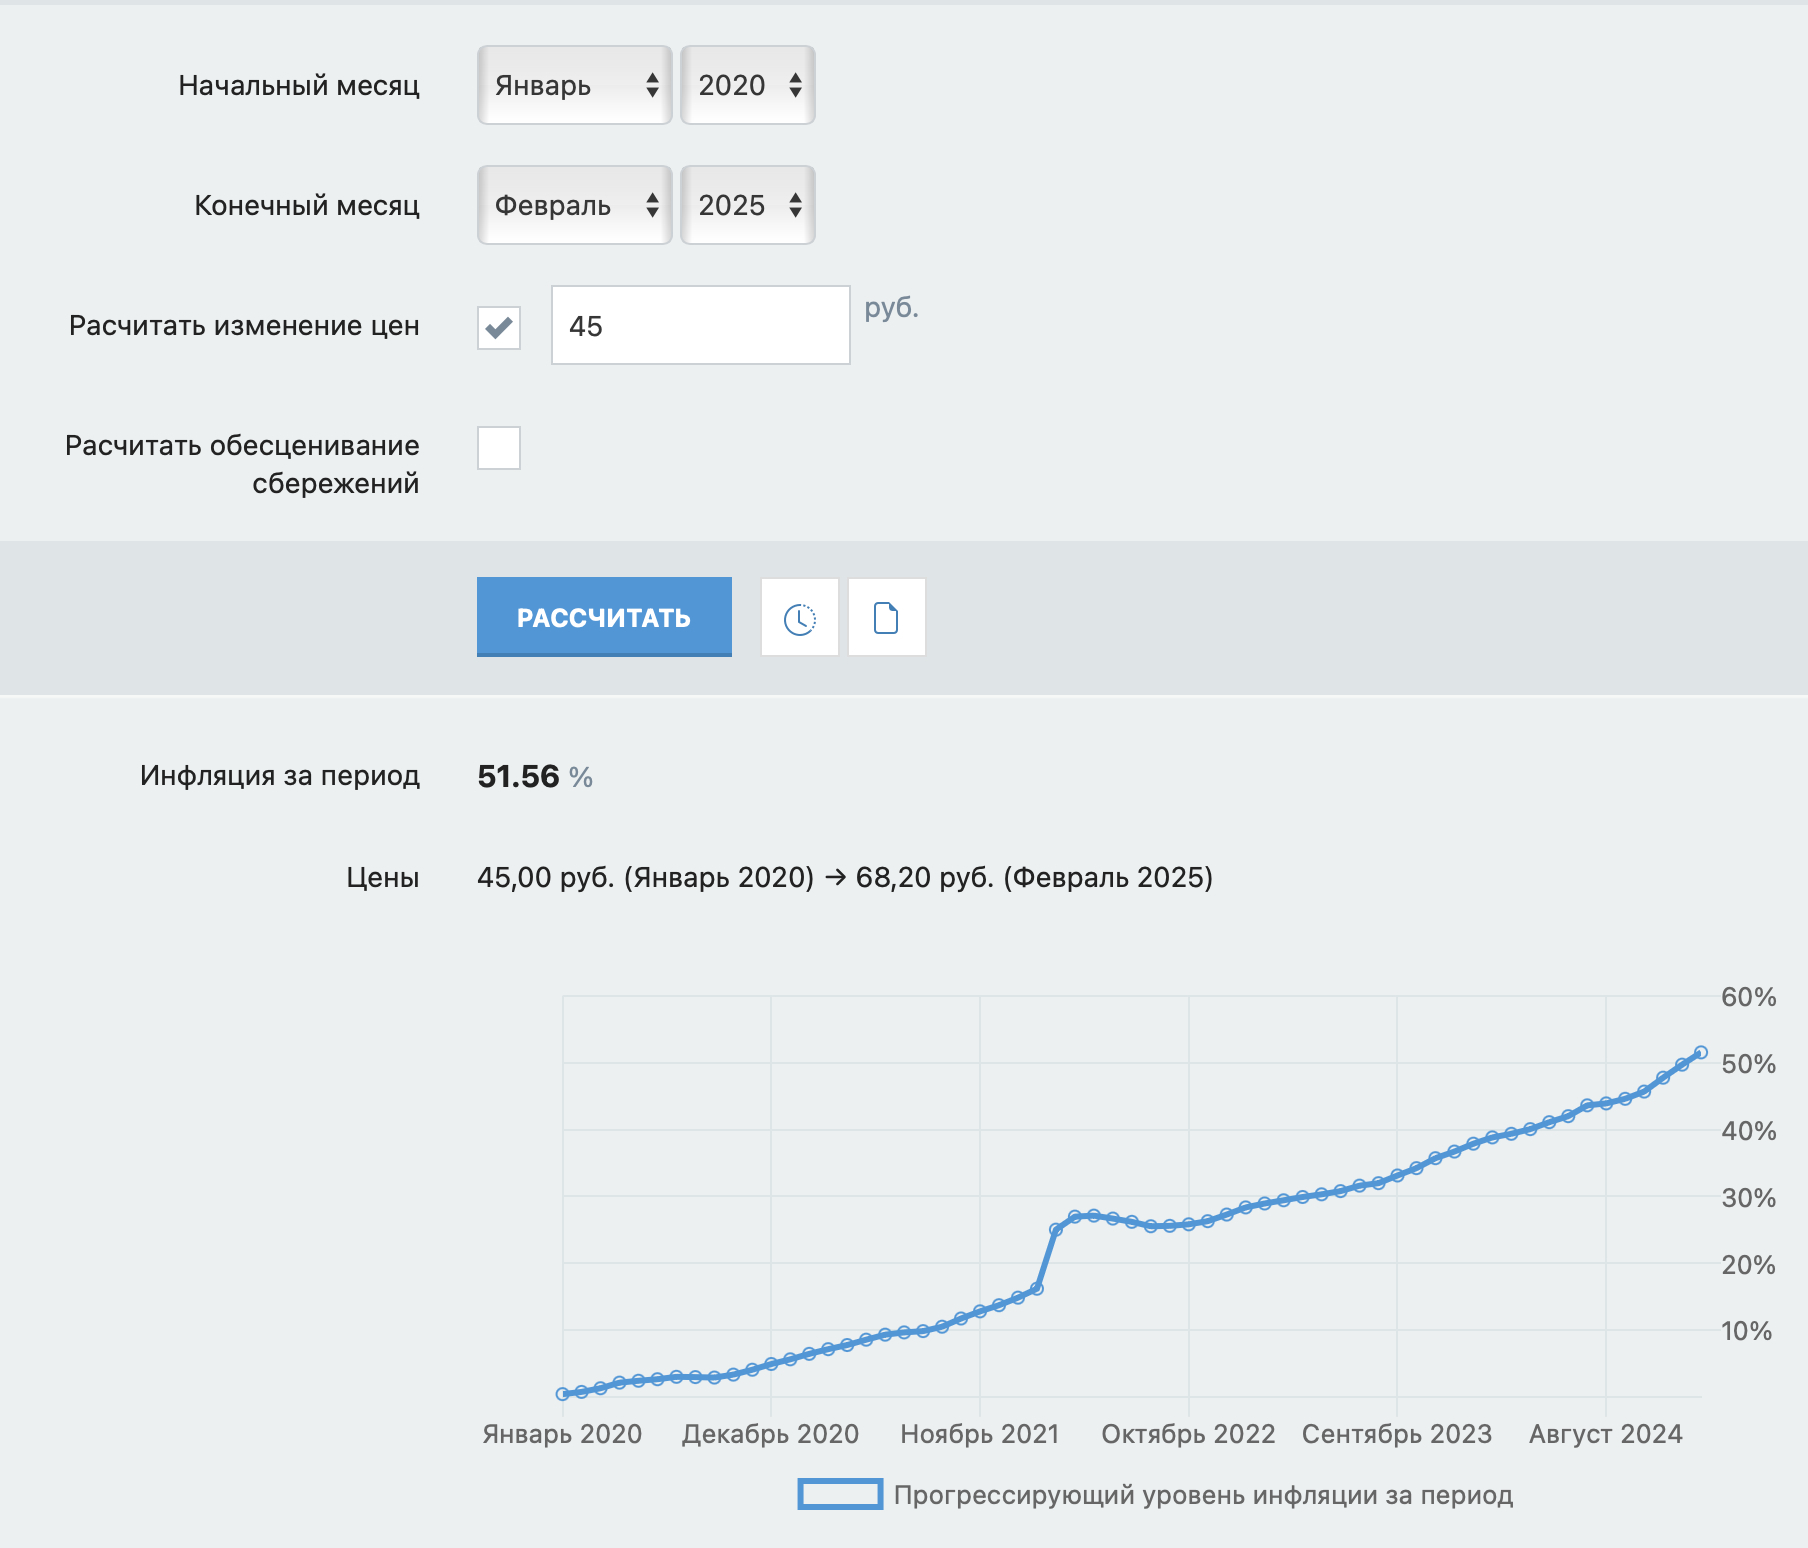Click the calculation history clock icon
Viewport: 1808px width, 1548px height.
click(799, 618)
